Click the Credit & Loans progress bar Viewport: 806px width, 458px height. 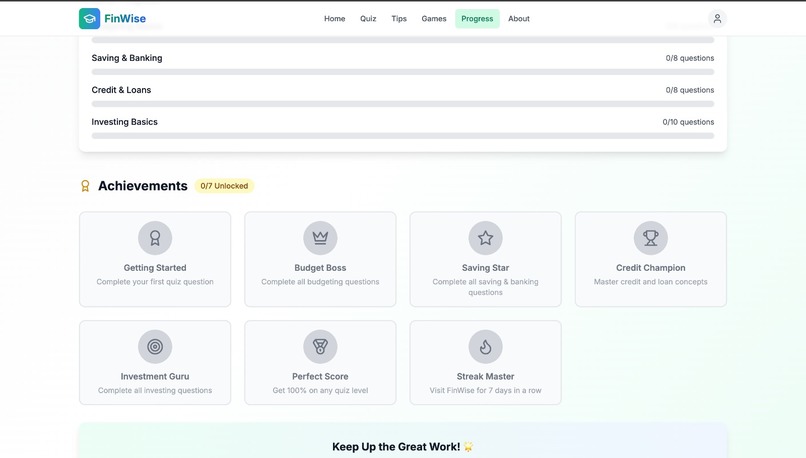[403, 104]
